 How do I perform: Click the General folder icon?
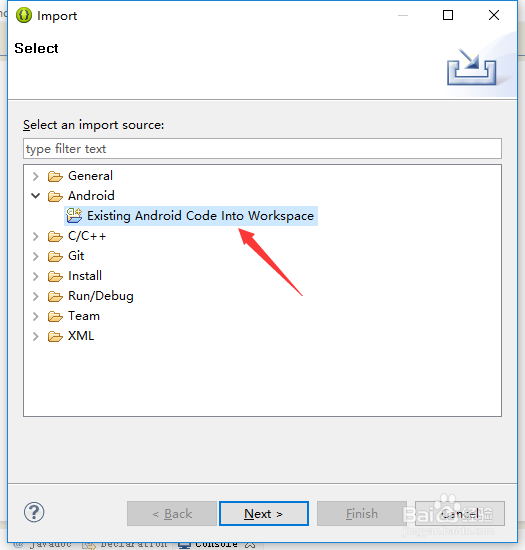55,176
